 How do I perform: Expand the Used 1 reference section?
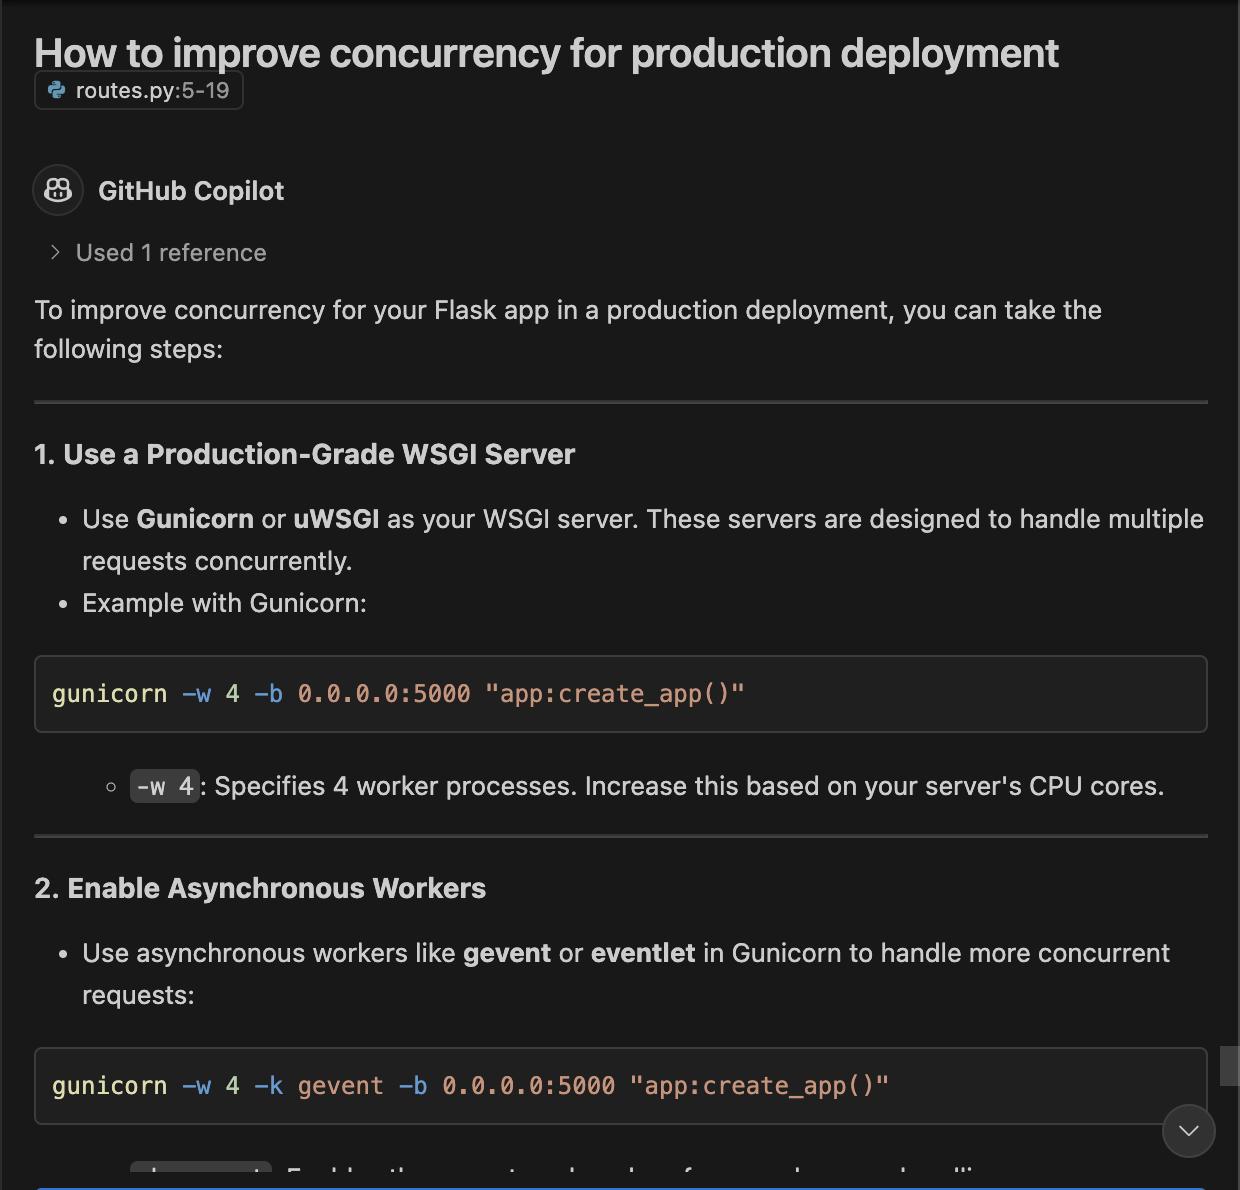[170, 252]
